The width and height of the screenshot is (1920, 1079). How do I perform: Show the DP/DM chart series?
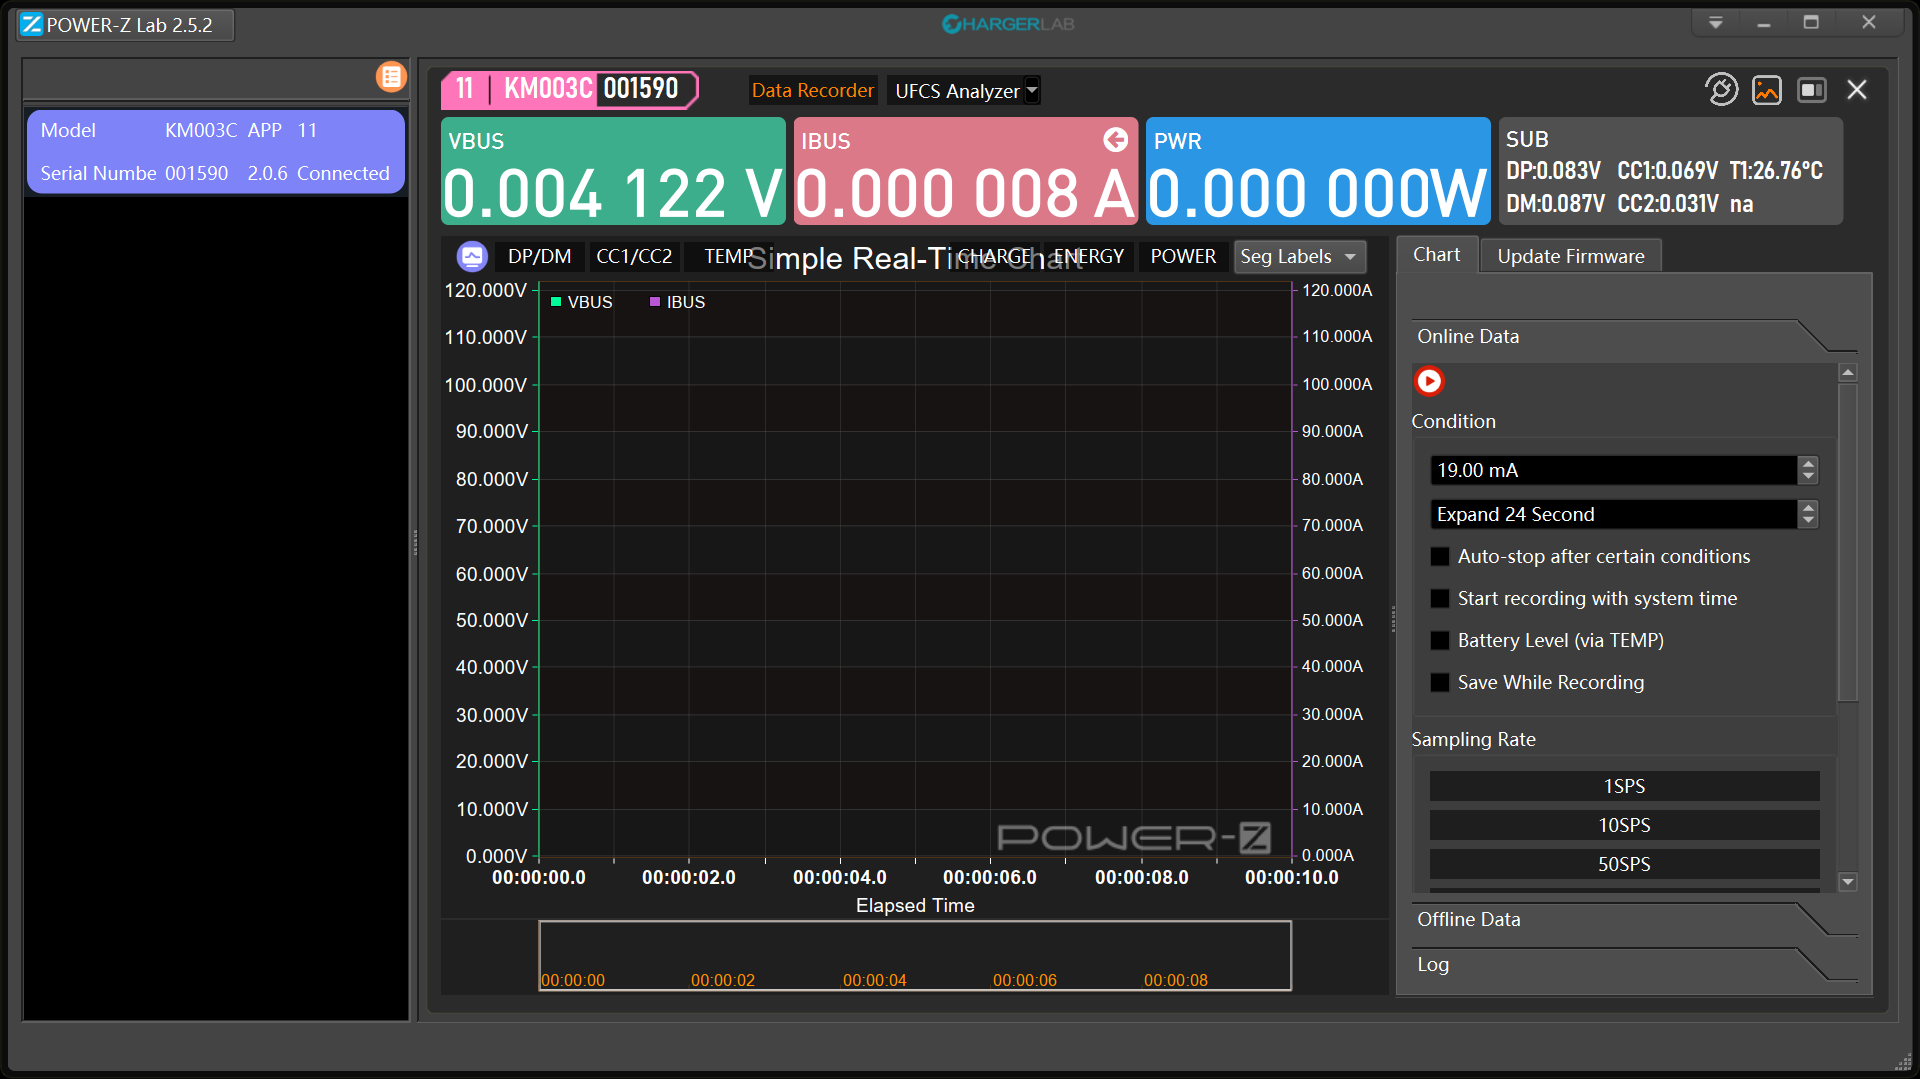coord(539,257)
